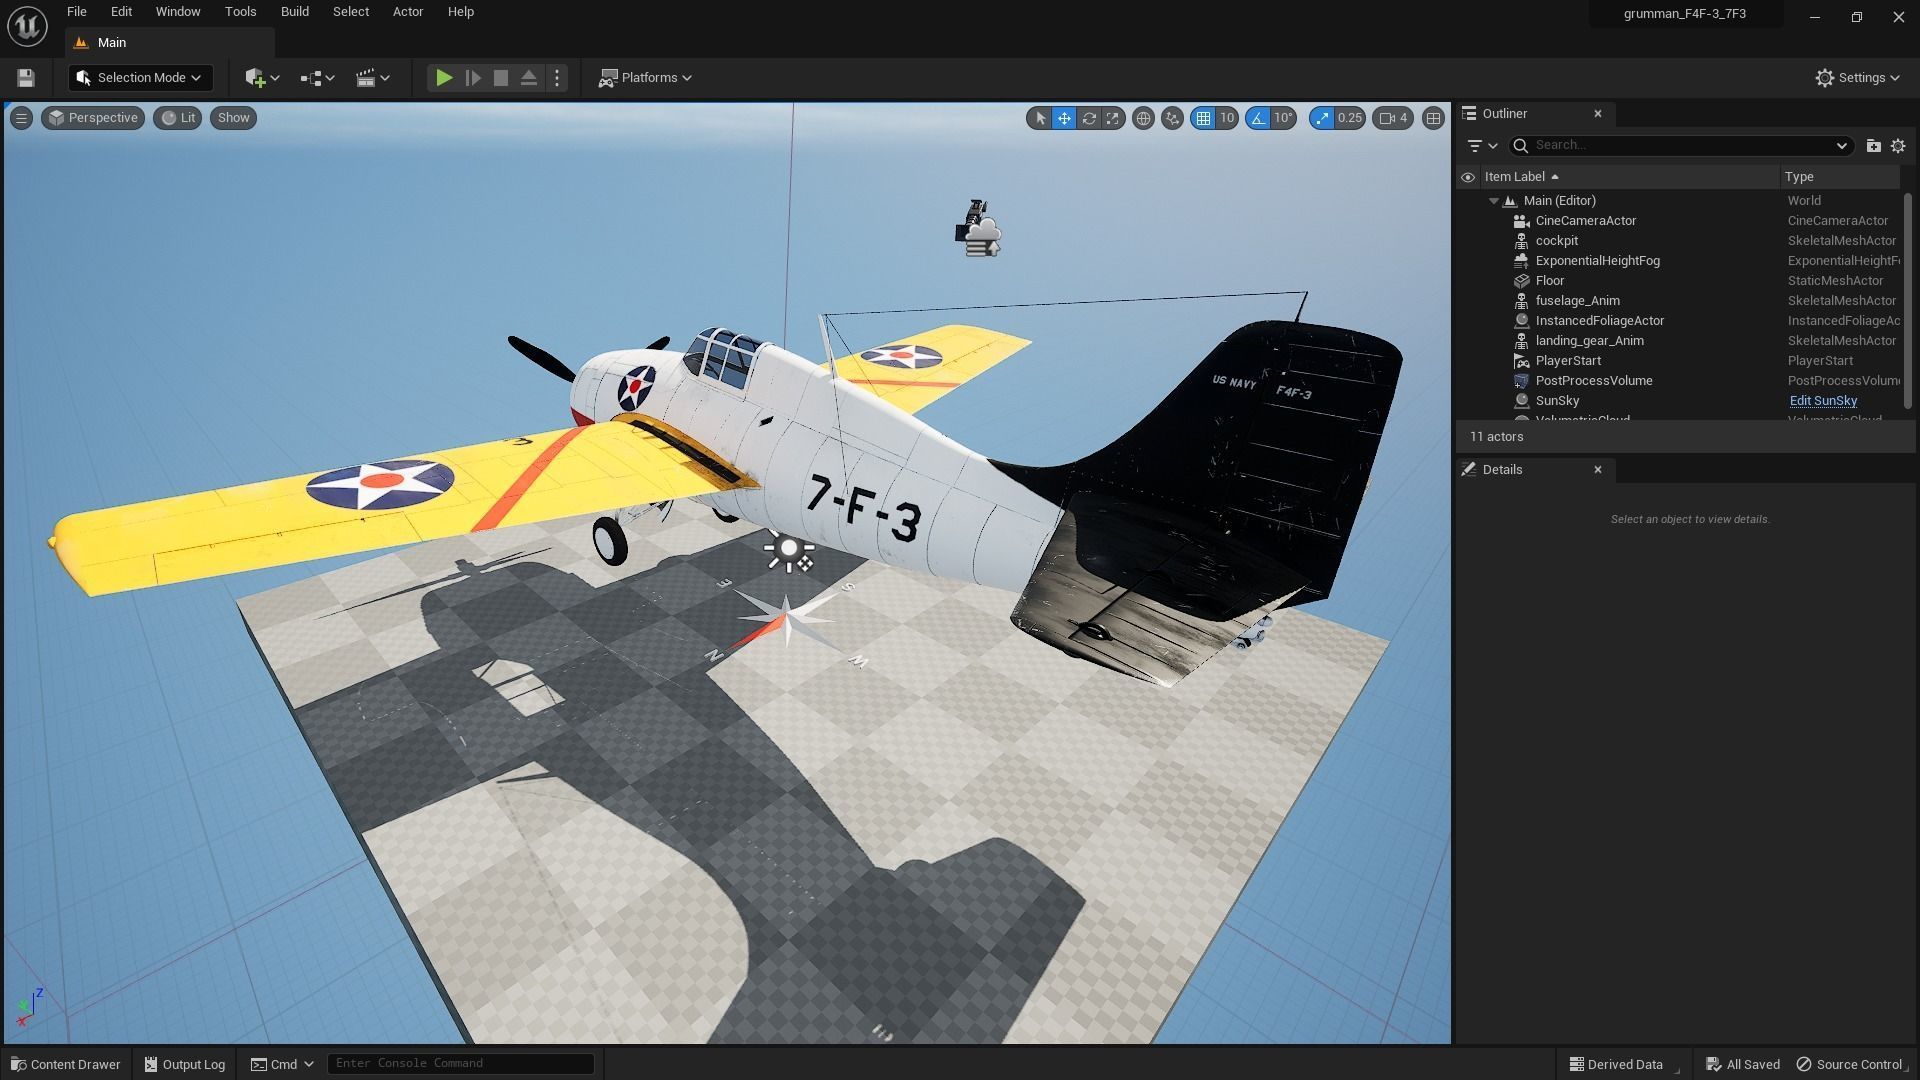Open the Content Drawer
The width and height of the screenshot is (1920, 1080).
pos(66,1064)
